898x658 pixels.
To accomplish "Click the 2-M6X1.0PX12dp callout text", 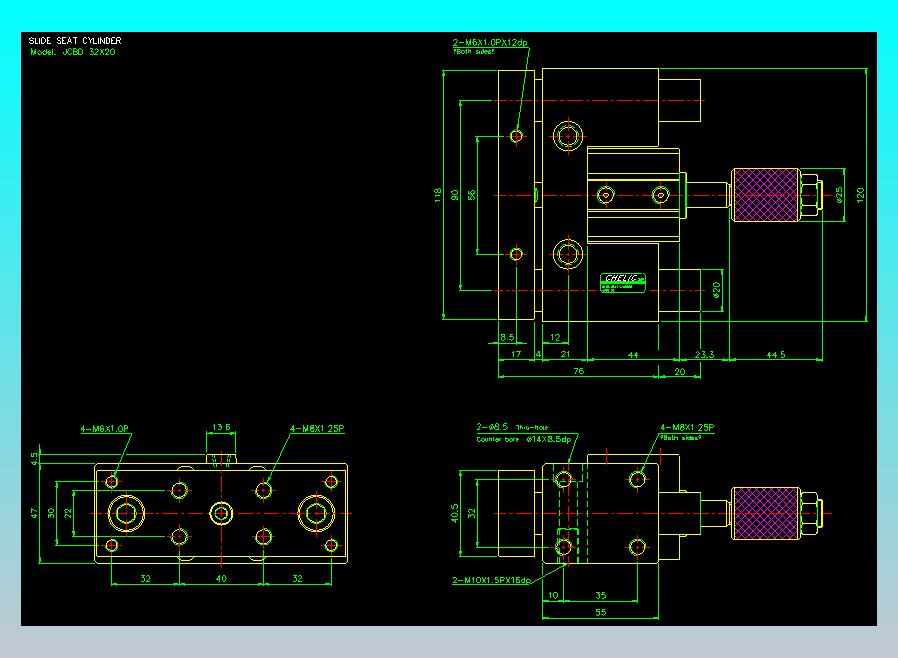I will tap(490, 42).
